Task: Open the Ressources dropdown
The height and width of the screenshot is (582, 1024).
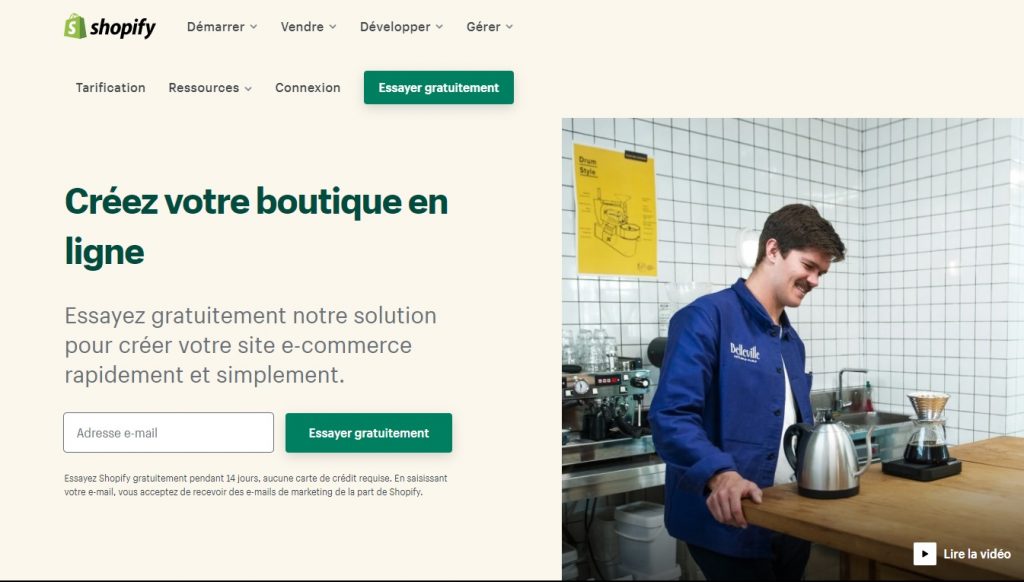Action: [x=210, y=88]
